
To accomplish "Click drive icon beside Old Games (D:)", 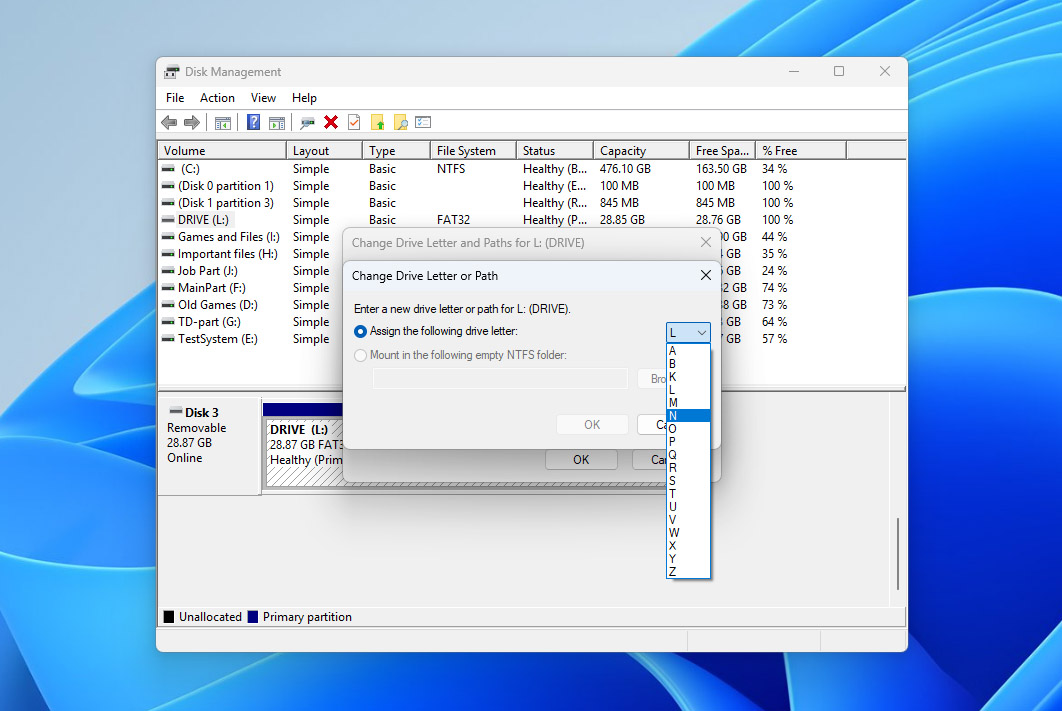I will [x=168, y=305].
